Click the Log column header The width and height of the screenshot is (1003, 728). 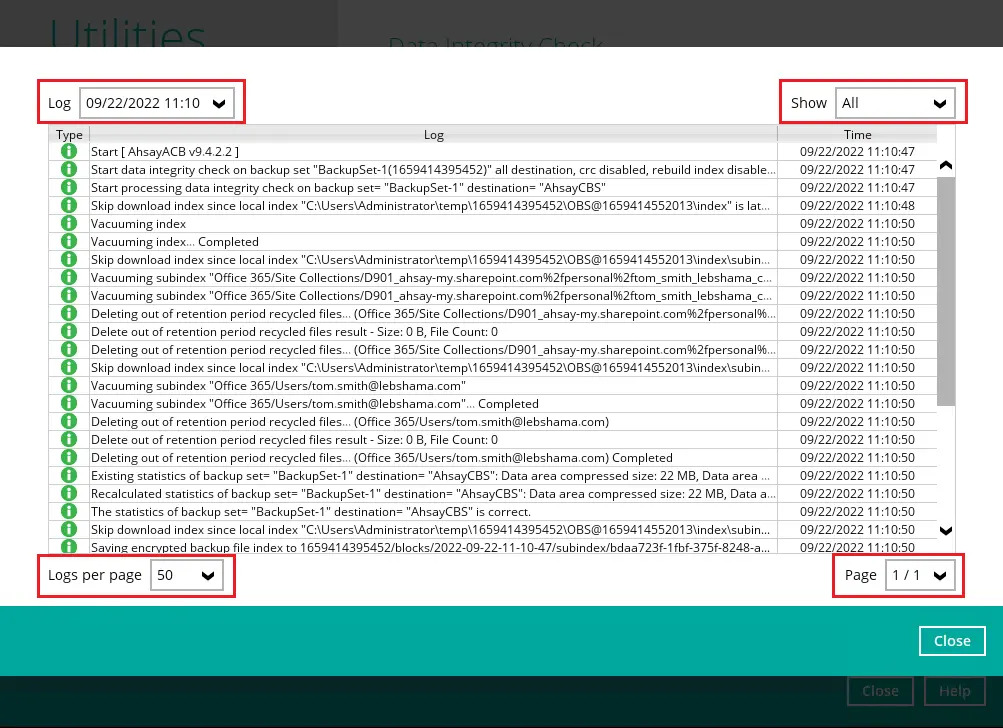pos(433,134)
